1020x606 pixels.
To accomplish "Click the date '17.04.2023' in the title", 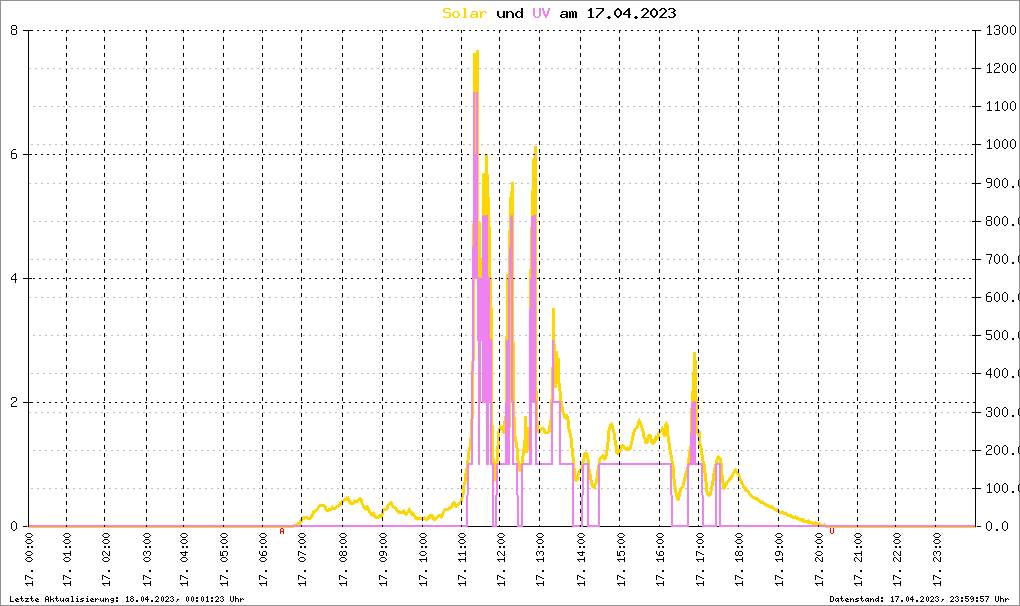I will pos(631,13).
